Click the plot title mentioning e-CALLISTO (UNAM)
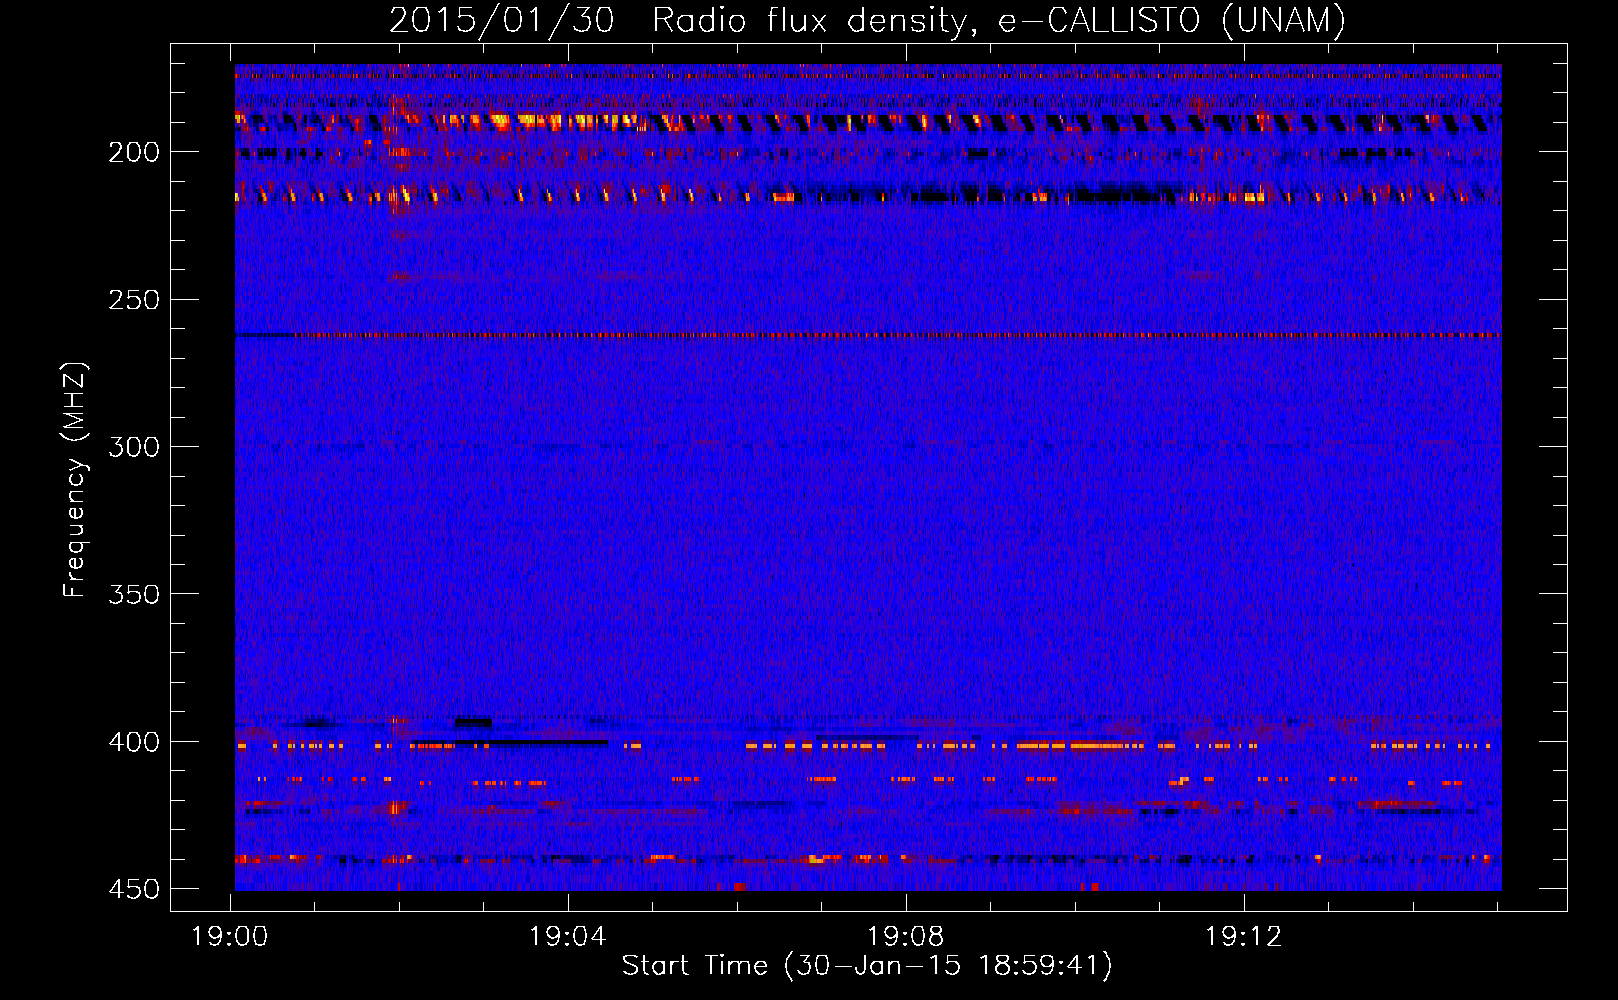This screenshot has height=1000, width=1618. [867, 20]
